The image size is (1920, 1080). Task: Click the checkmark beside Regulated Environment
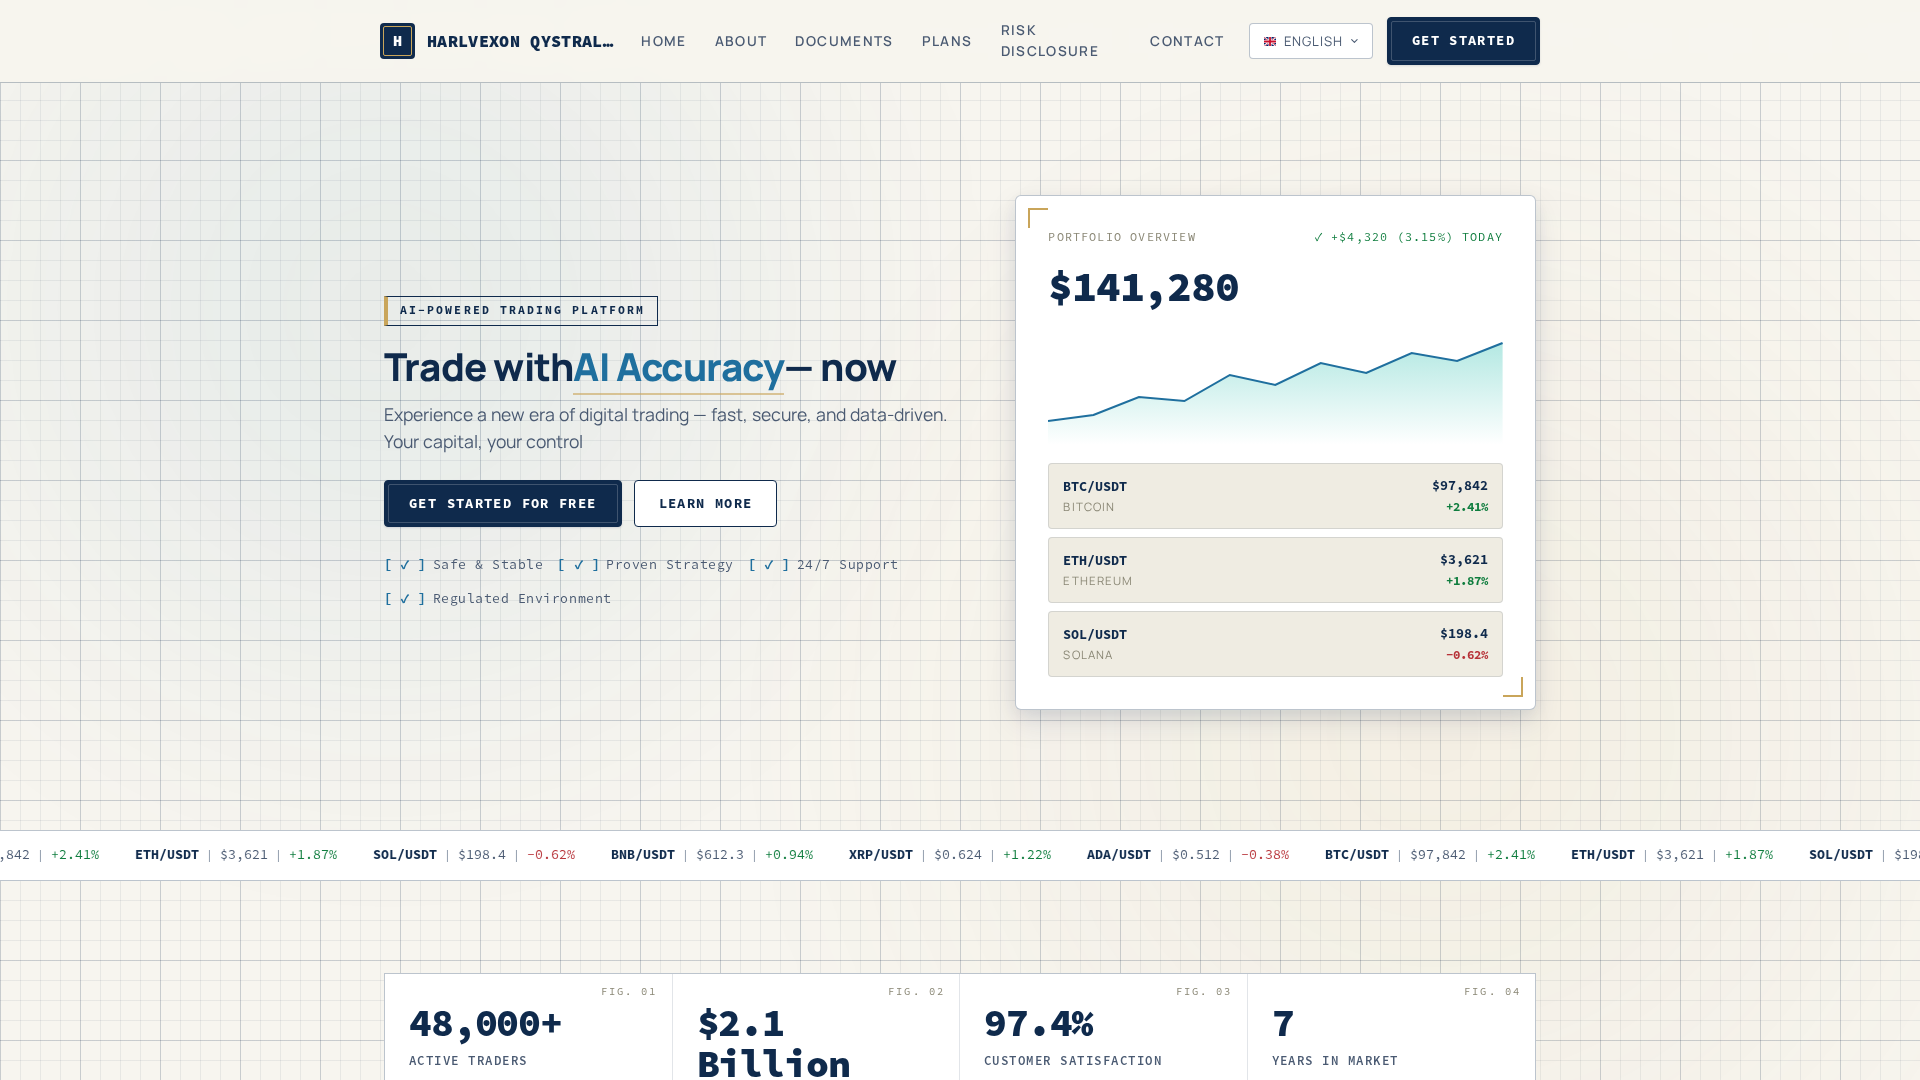coord(405,599)
